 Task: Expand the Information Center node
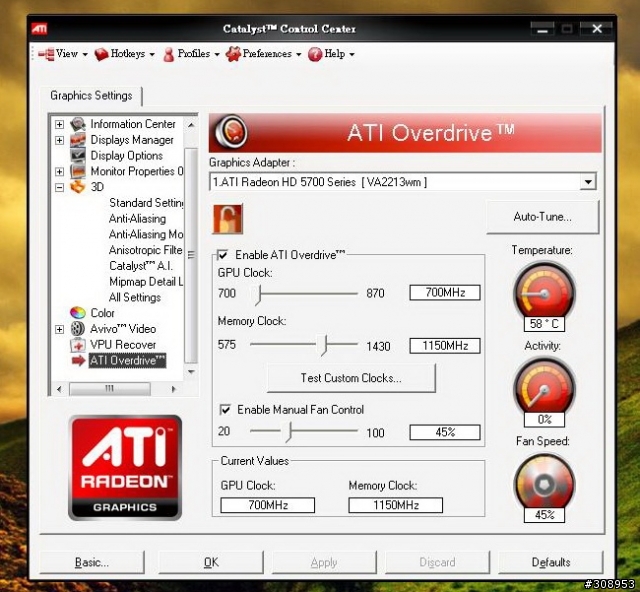coord(60,124)
